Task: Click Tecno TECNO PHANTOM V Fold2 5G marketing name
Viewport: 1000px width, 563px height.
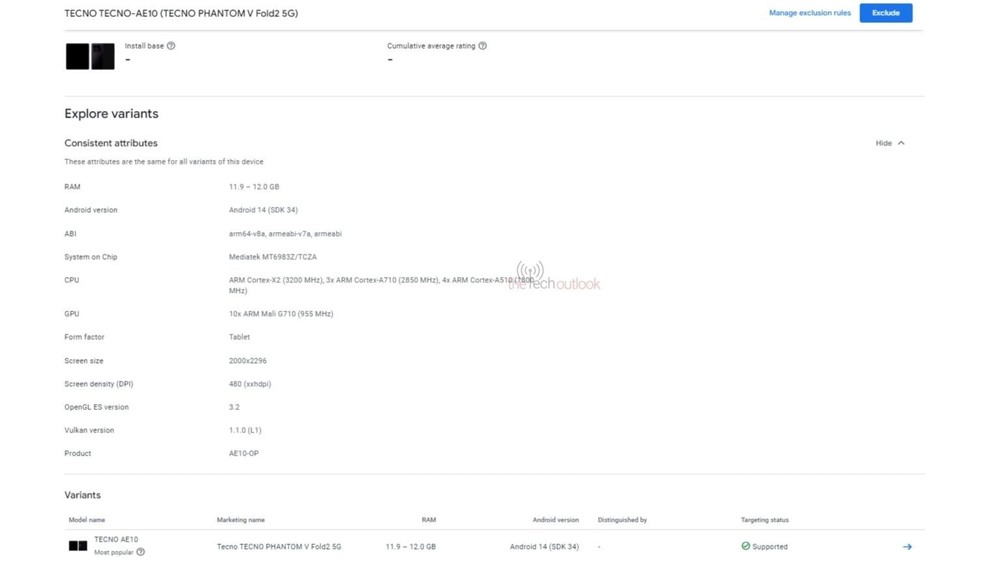Action: [279, 546]
